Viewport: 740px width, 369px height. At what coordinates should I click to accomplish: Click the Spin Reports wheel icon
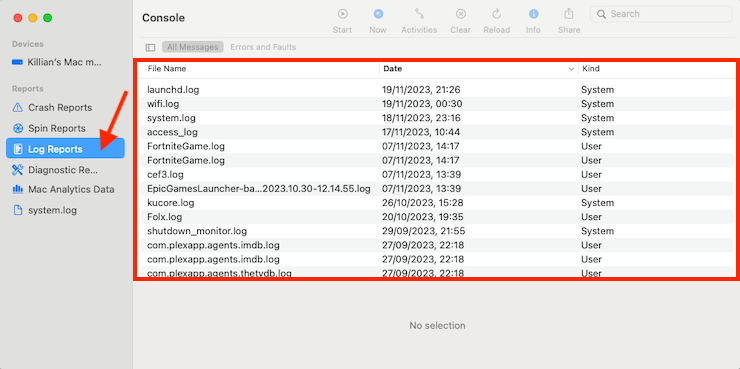pos(18,128)
